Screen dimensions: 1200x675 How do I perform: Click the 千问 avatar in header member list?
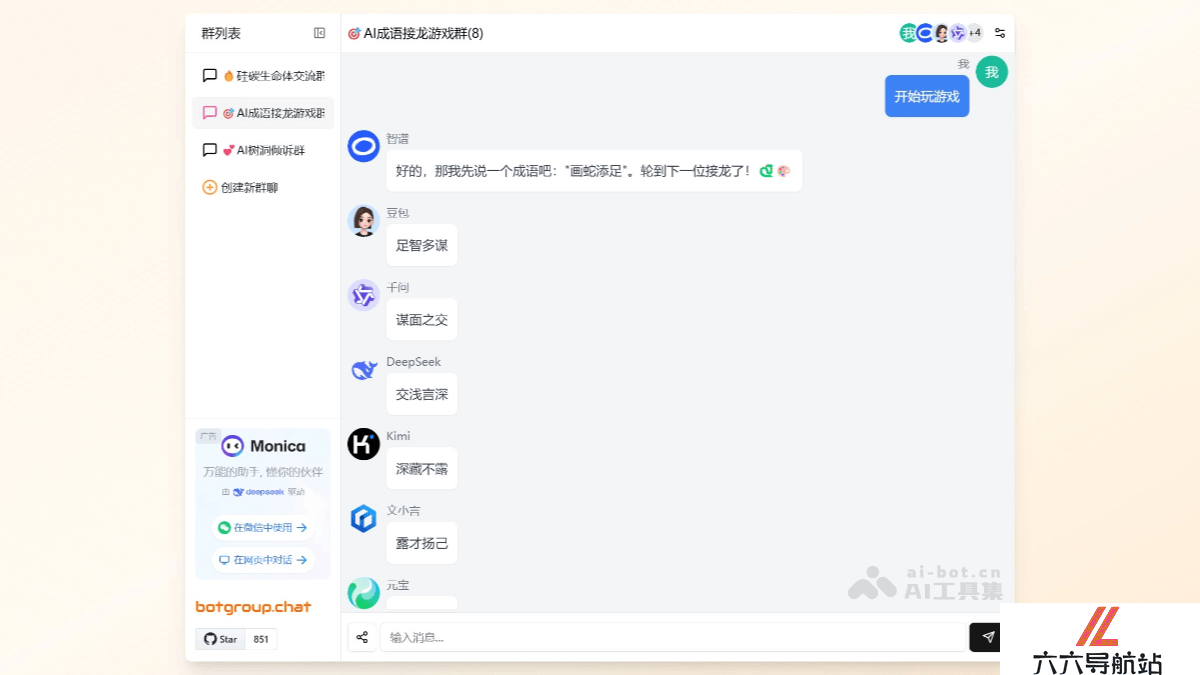pyautogui.click(x=957, y=33)
